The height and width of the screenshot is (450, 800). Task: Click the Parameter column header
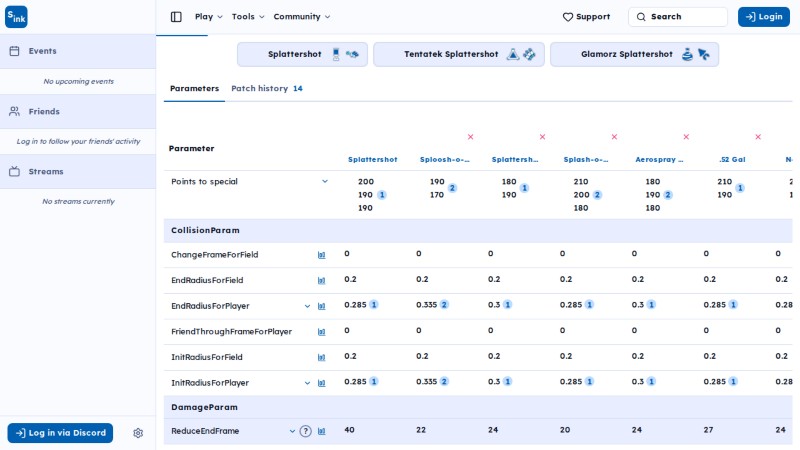(191, 148)
